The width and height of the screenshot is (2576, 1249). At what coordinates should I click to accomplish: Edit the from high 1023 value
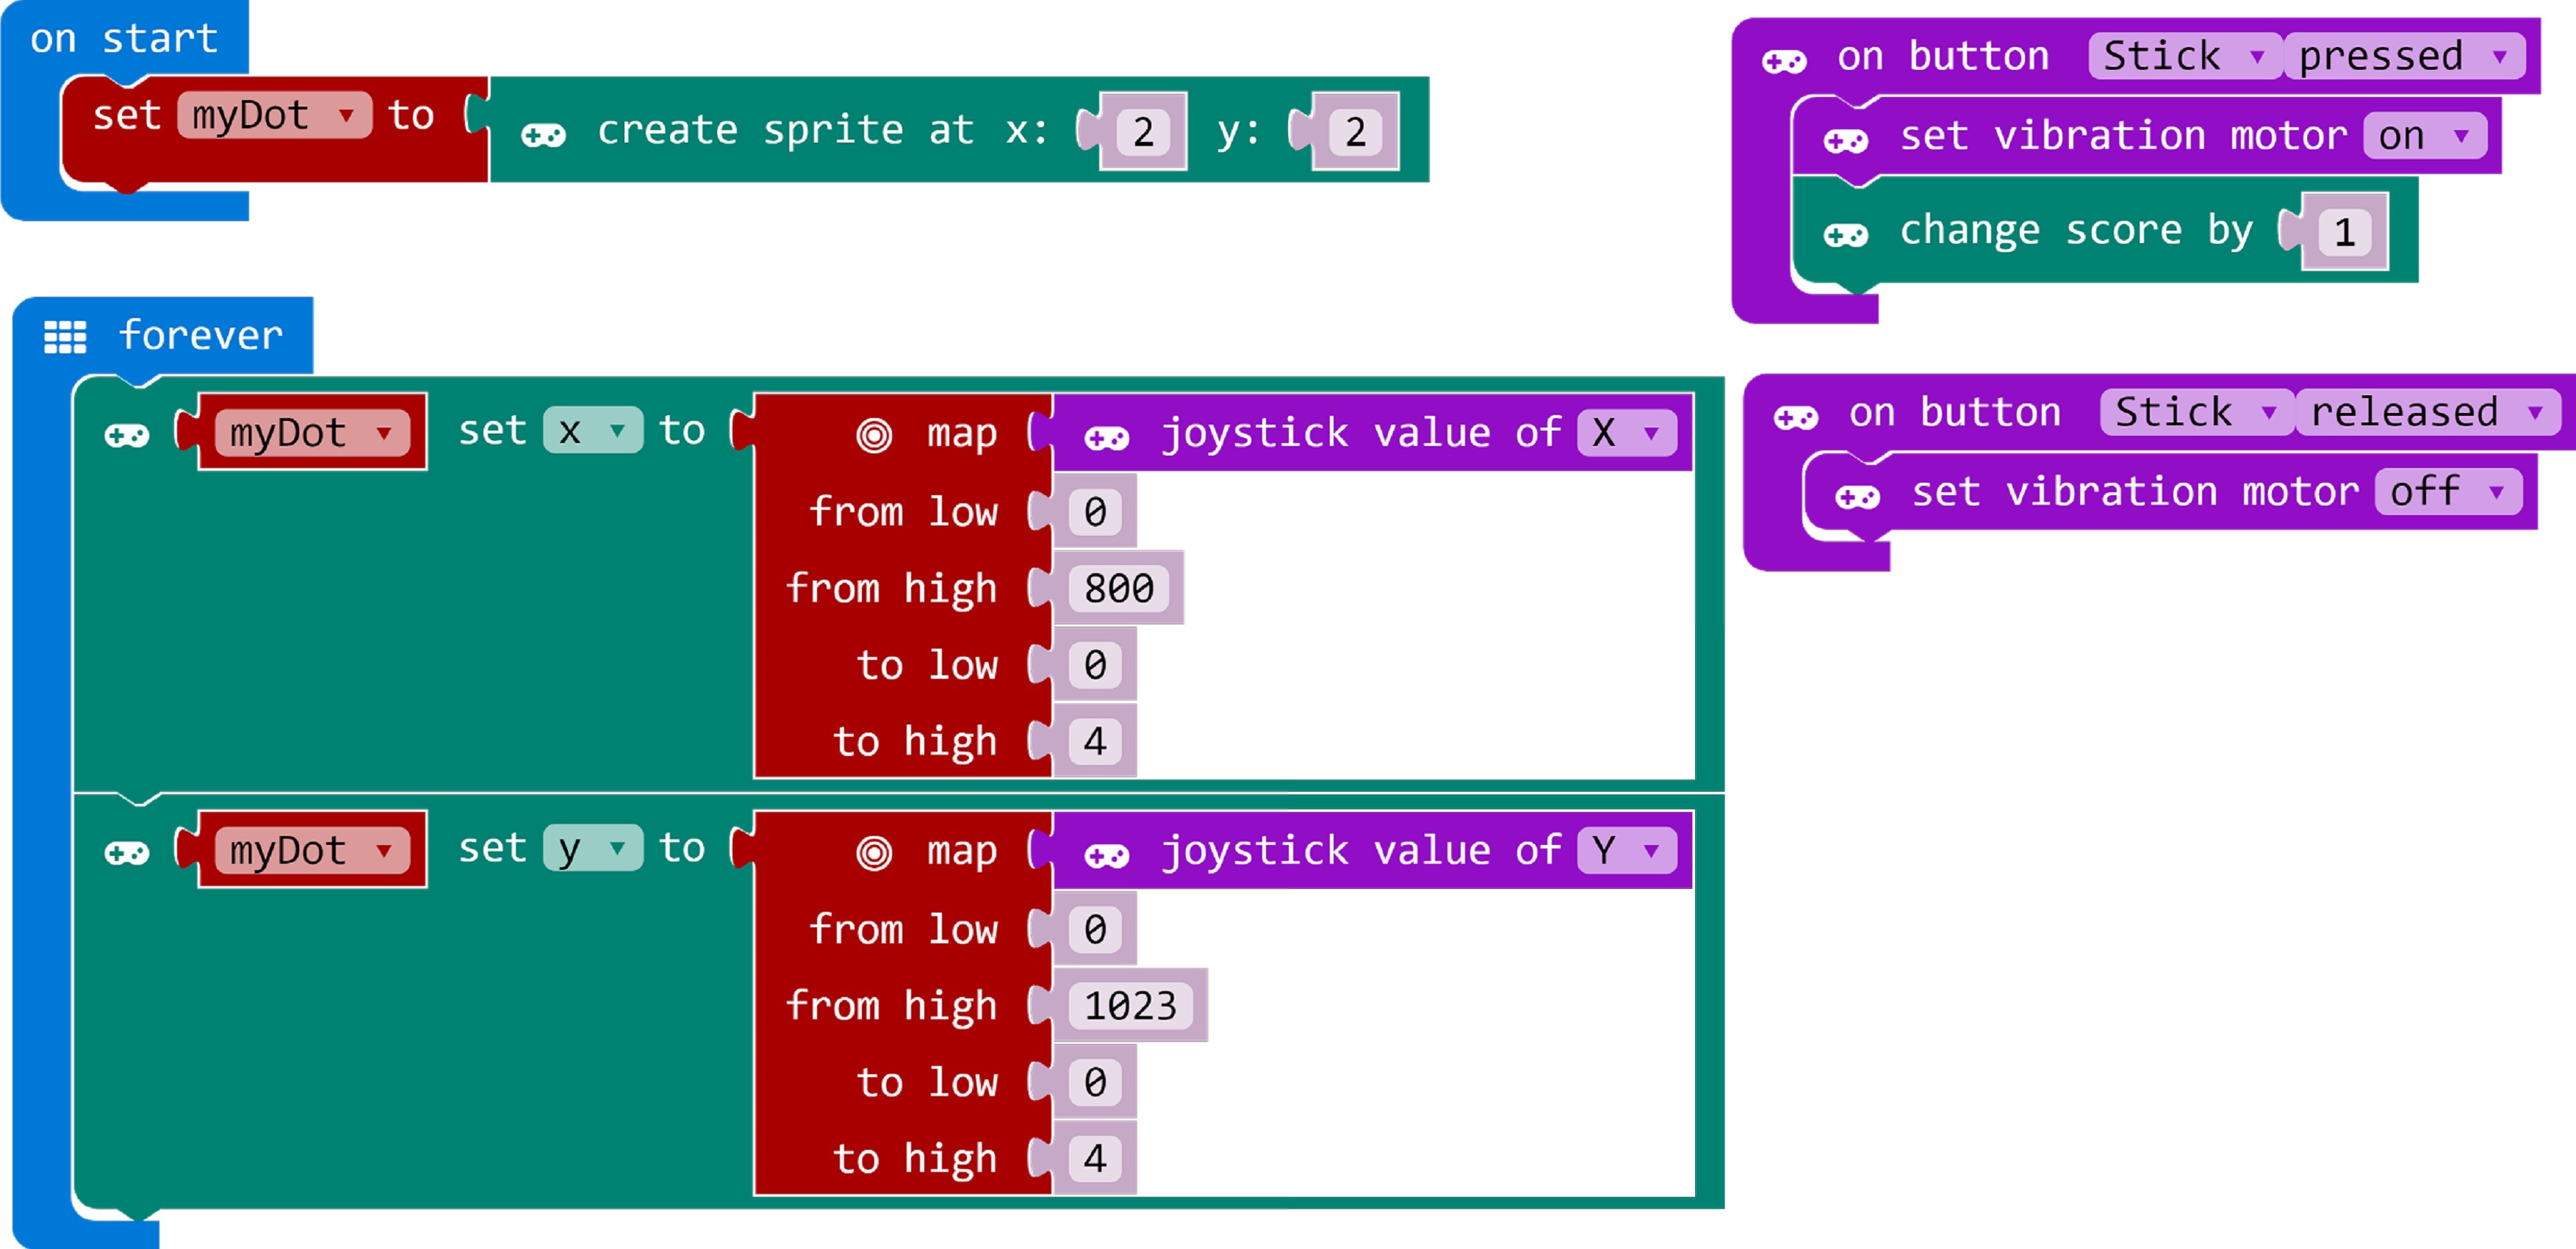[1130, 1005]
